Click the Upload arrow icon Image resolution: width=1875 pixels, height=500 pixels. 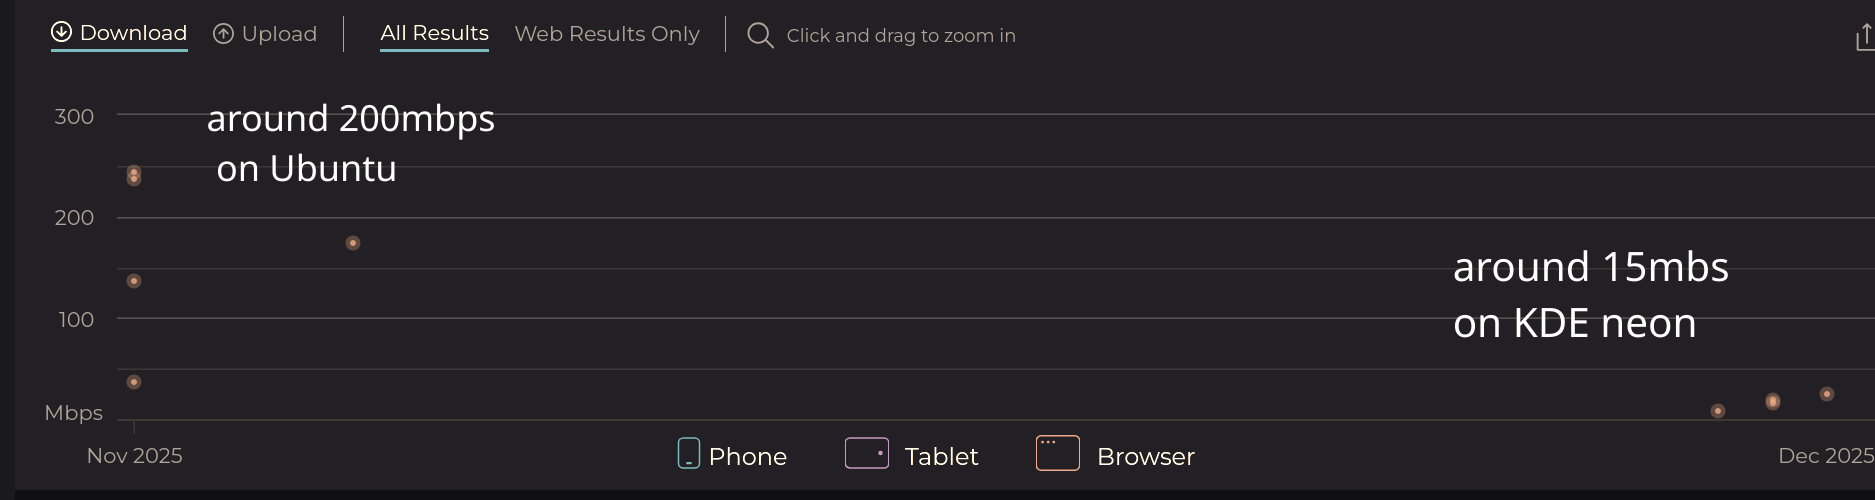click(223, 34)
